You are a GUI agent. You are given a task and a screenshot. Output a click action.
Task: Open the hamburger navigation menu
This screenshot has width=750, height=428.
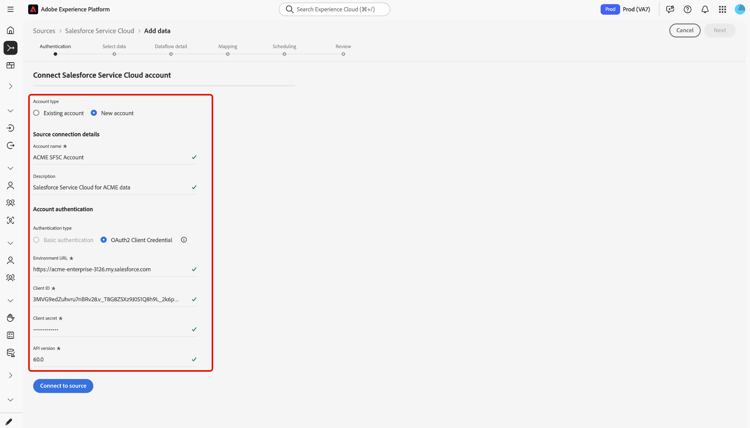[x=10, y=9]
